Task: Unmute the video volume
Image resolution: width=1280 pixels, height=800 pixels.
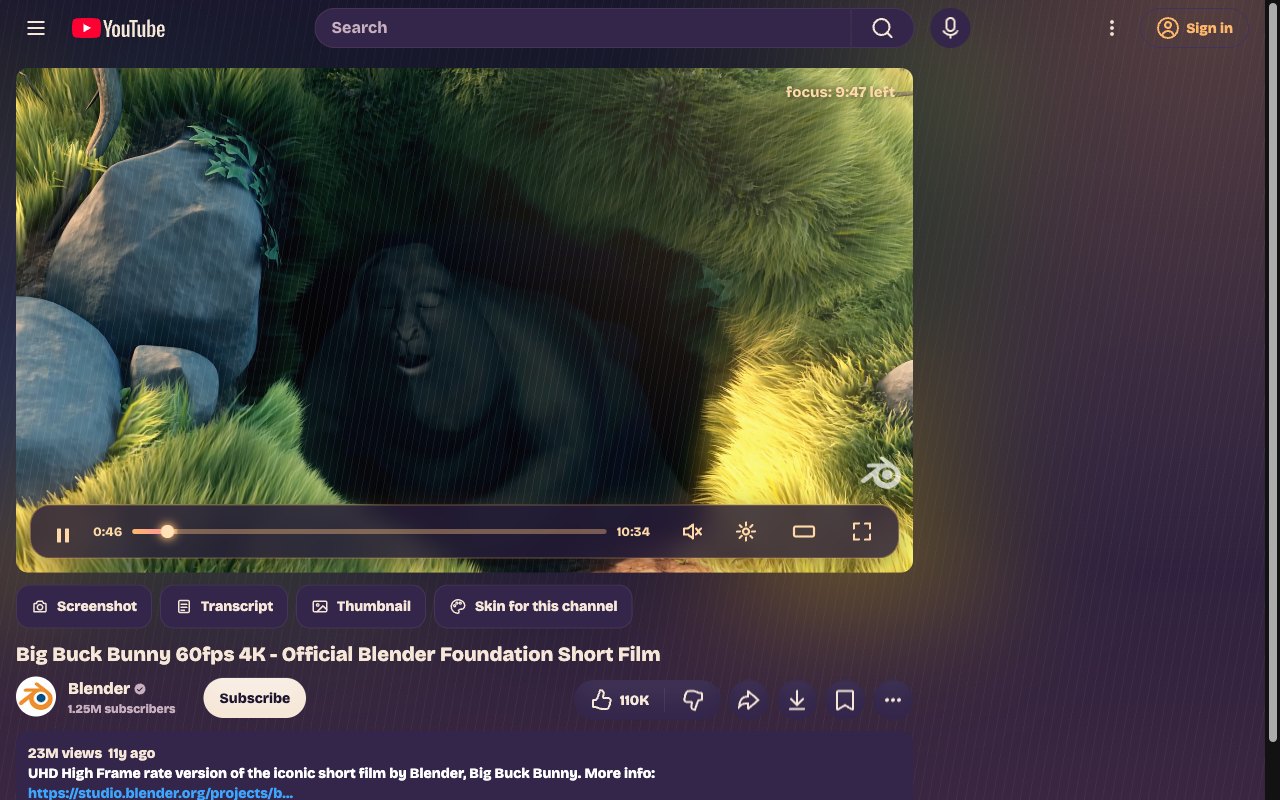Action: click(x=692, y=532)
